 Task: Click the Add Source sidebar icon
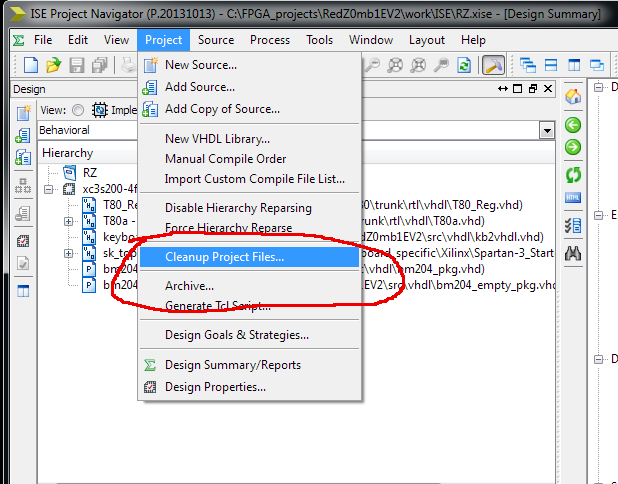coord(23,136)
